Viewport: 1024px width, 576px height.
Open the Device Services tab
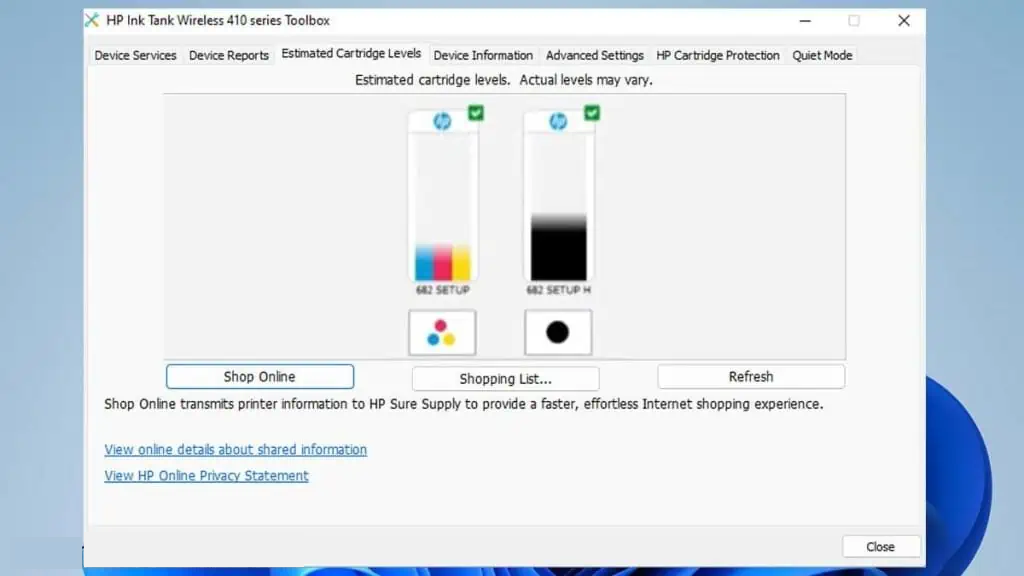135,56
